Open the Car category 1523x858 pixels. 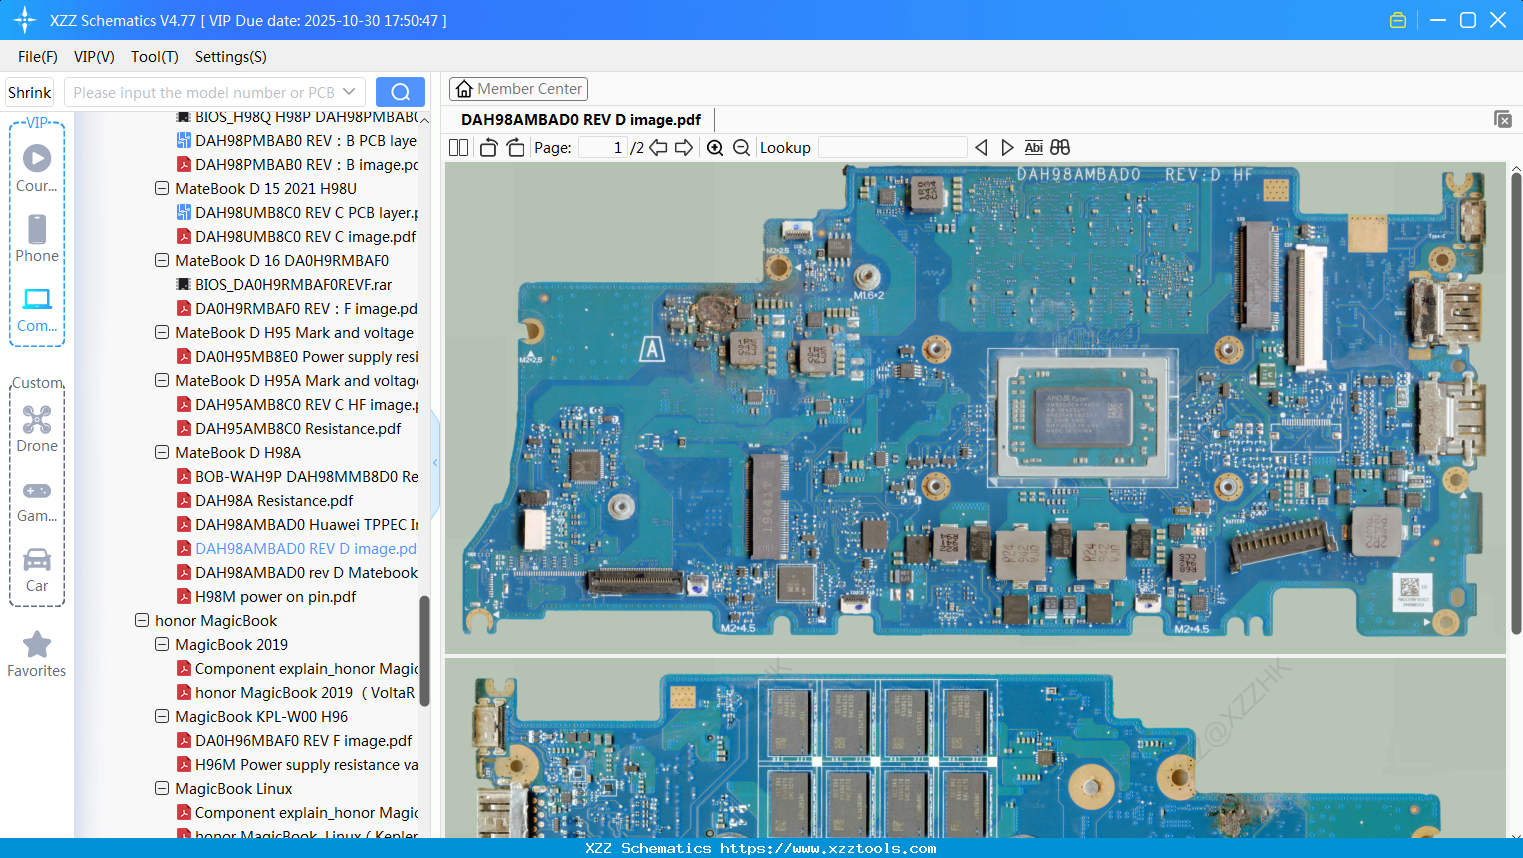pyautogui.click(x=37, y=569)
